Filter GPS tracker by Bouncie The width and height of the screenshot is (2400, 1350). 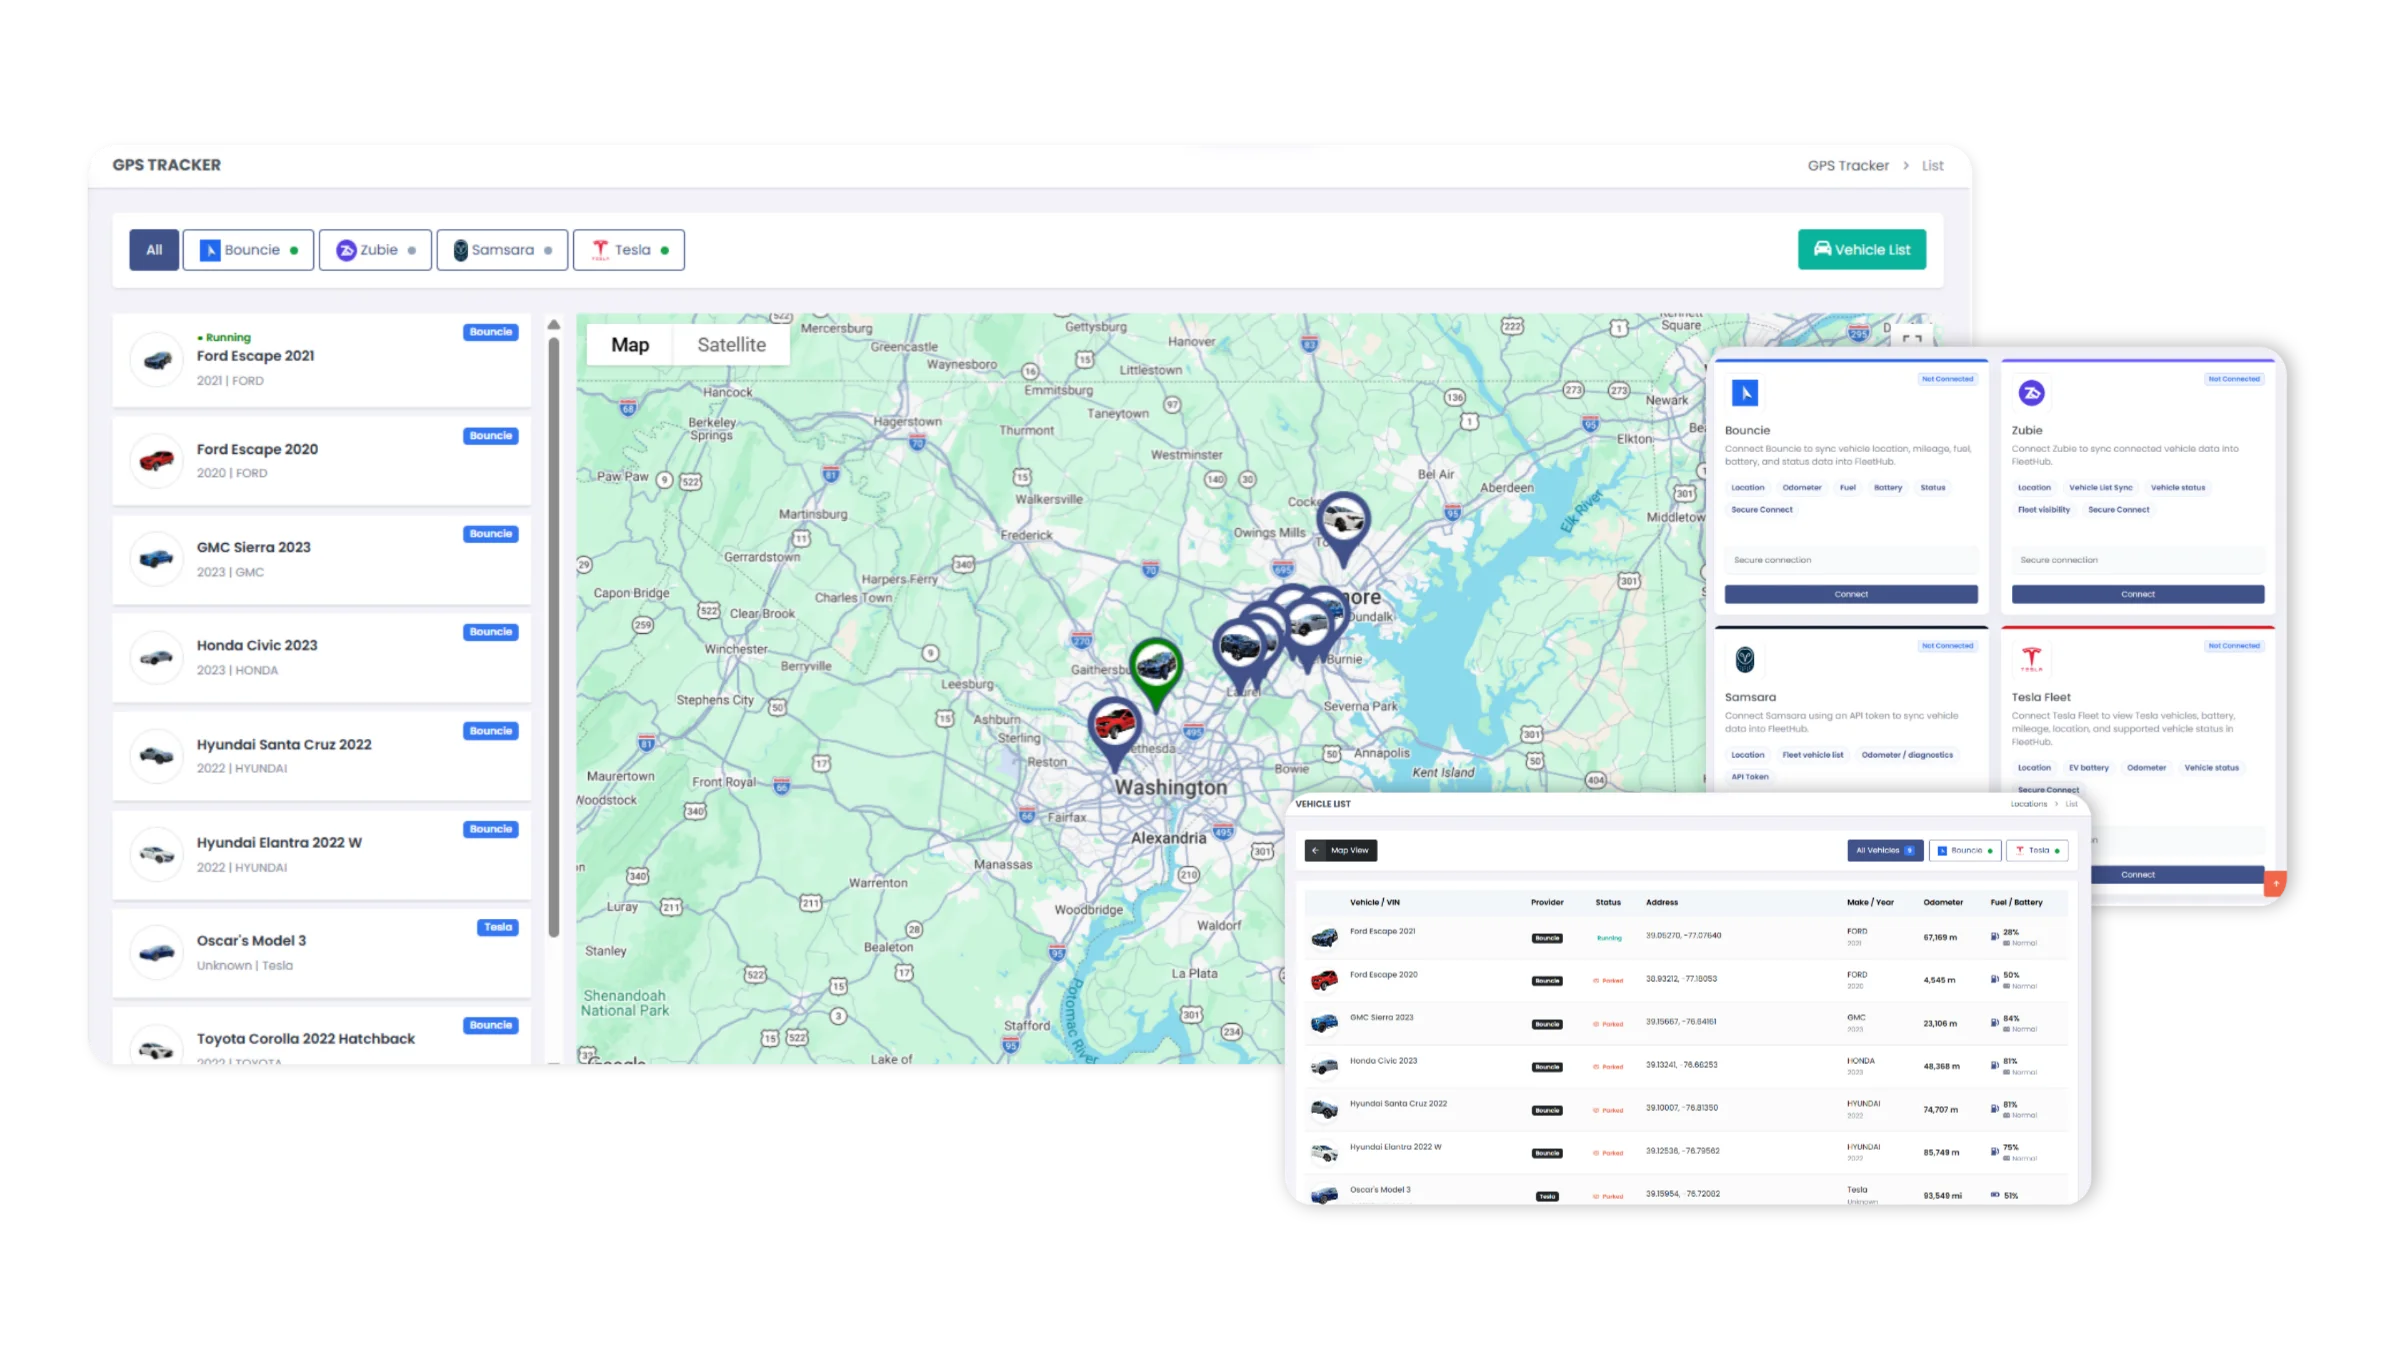(x=248, y=250)
